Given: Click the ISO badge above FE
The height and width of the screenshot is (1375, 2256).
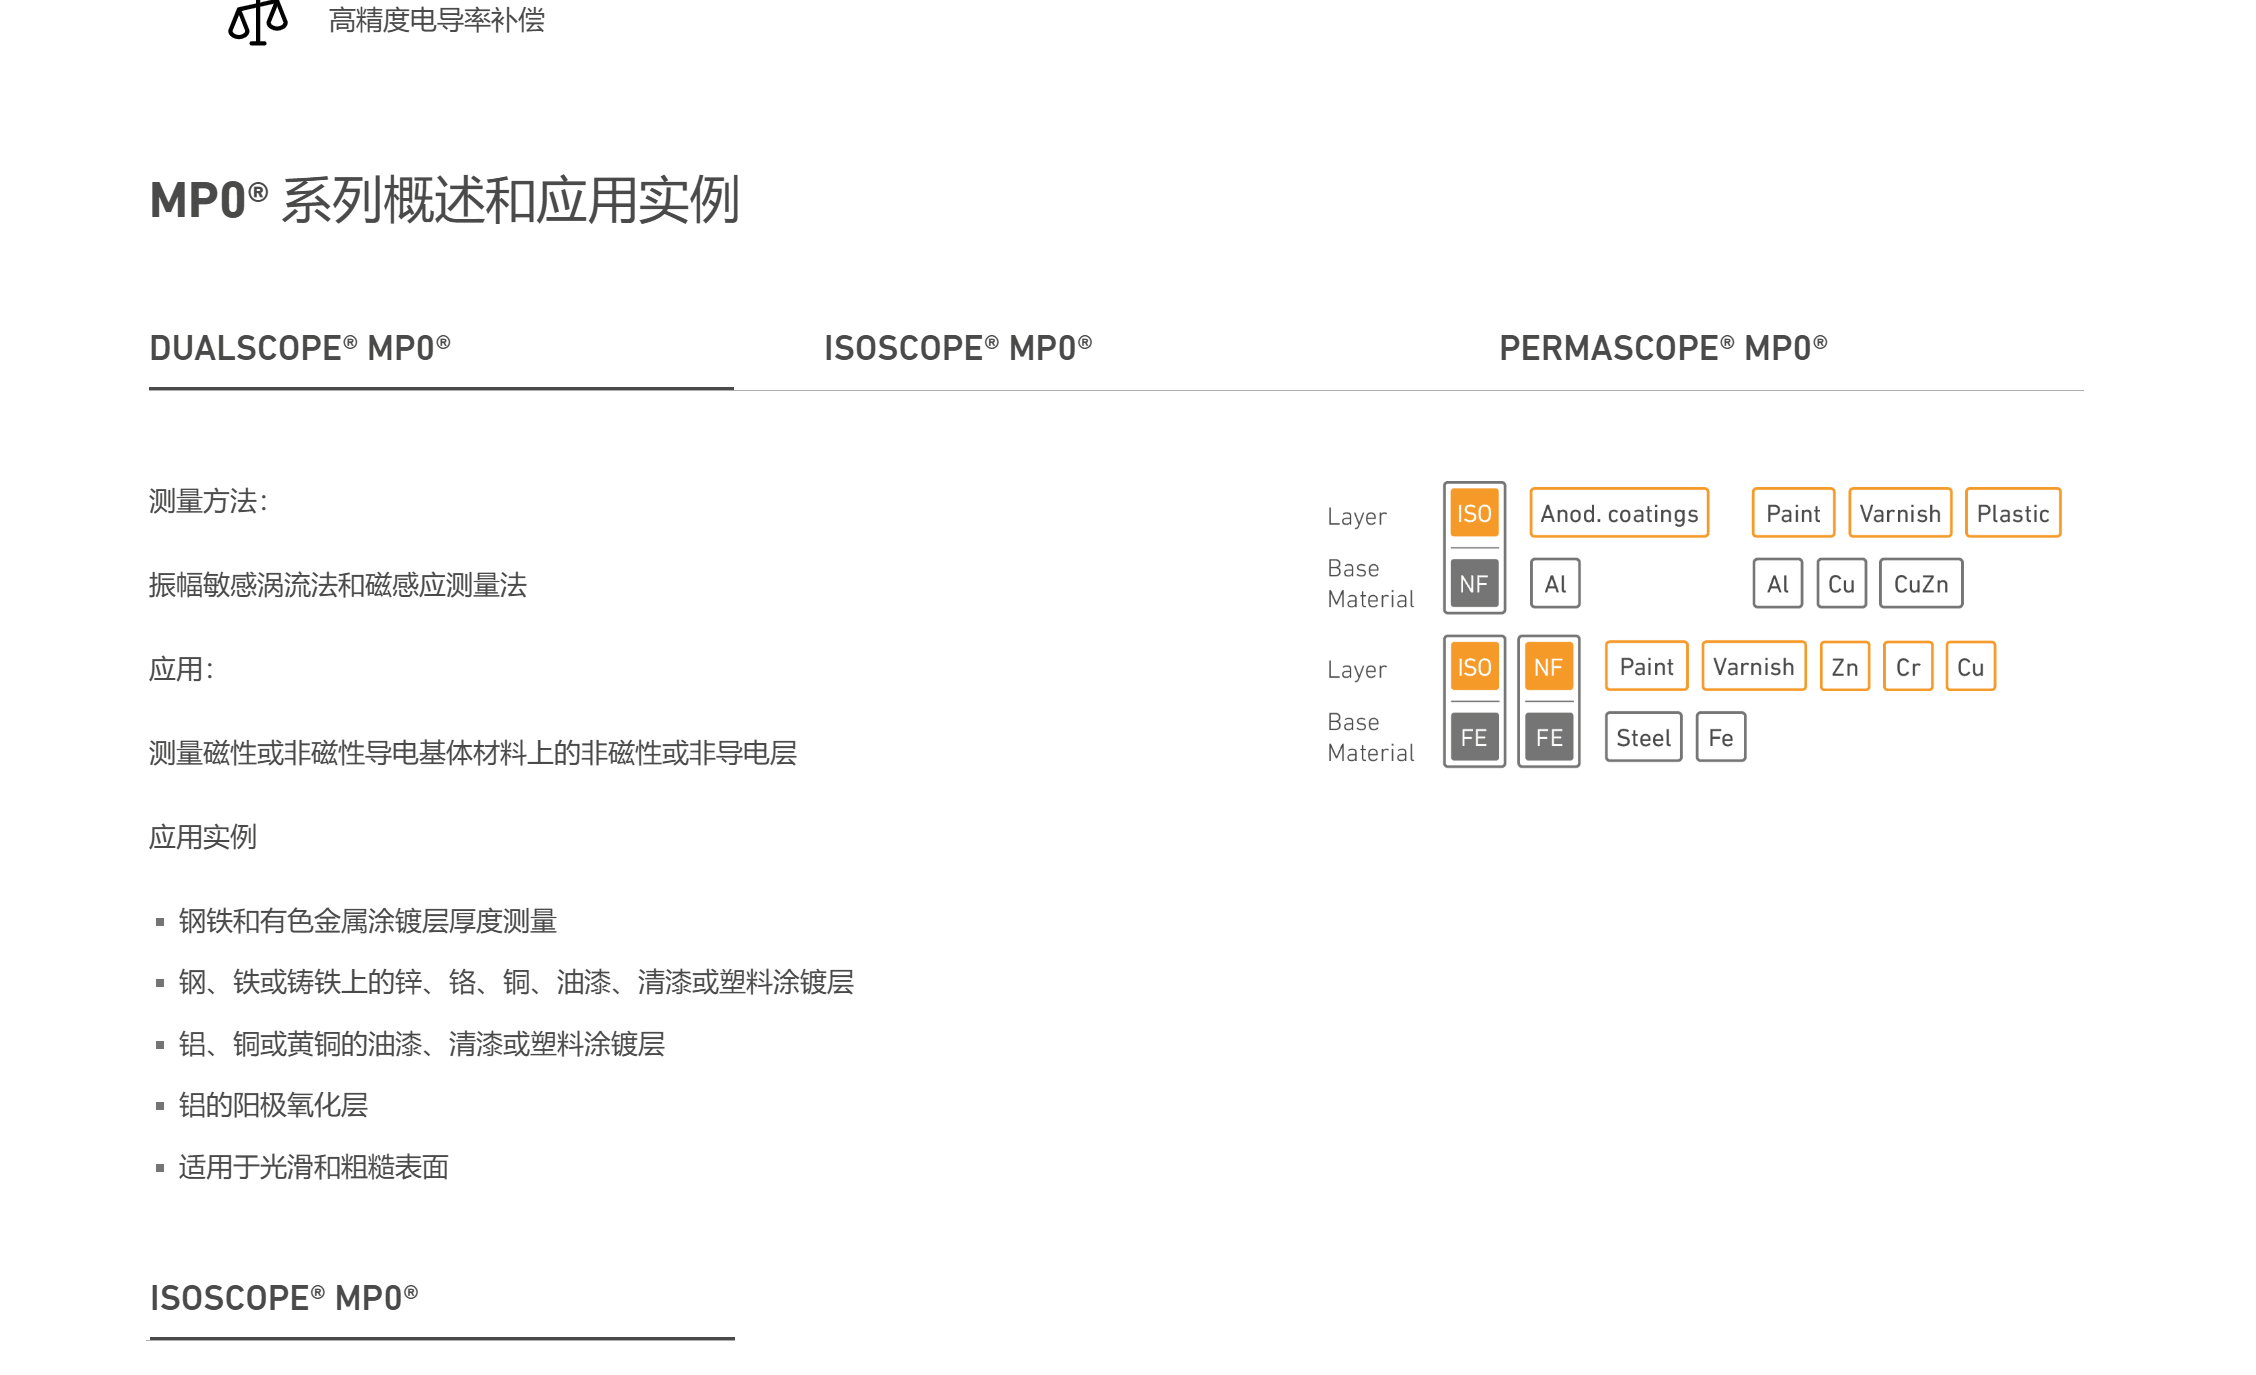Looking at the screenshot, I should [1474, 667].
